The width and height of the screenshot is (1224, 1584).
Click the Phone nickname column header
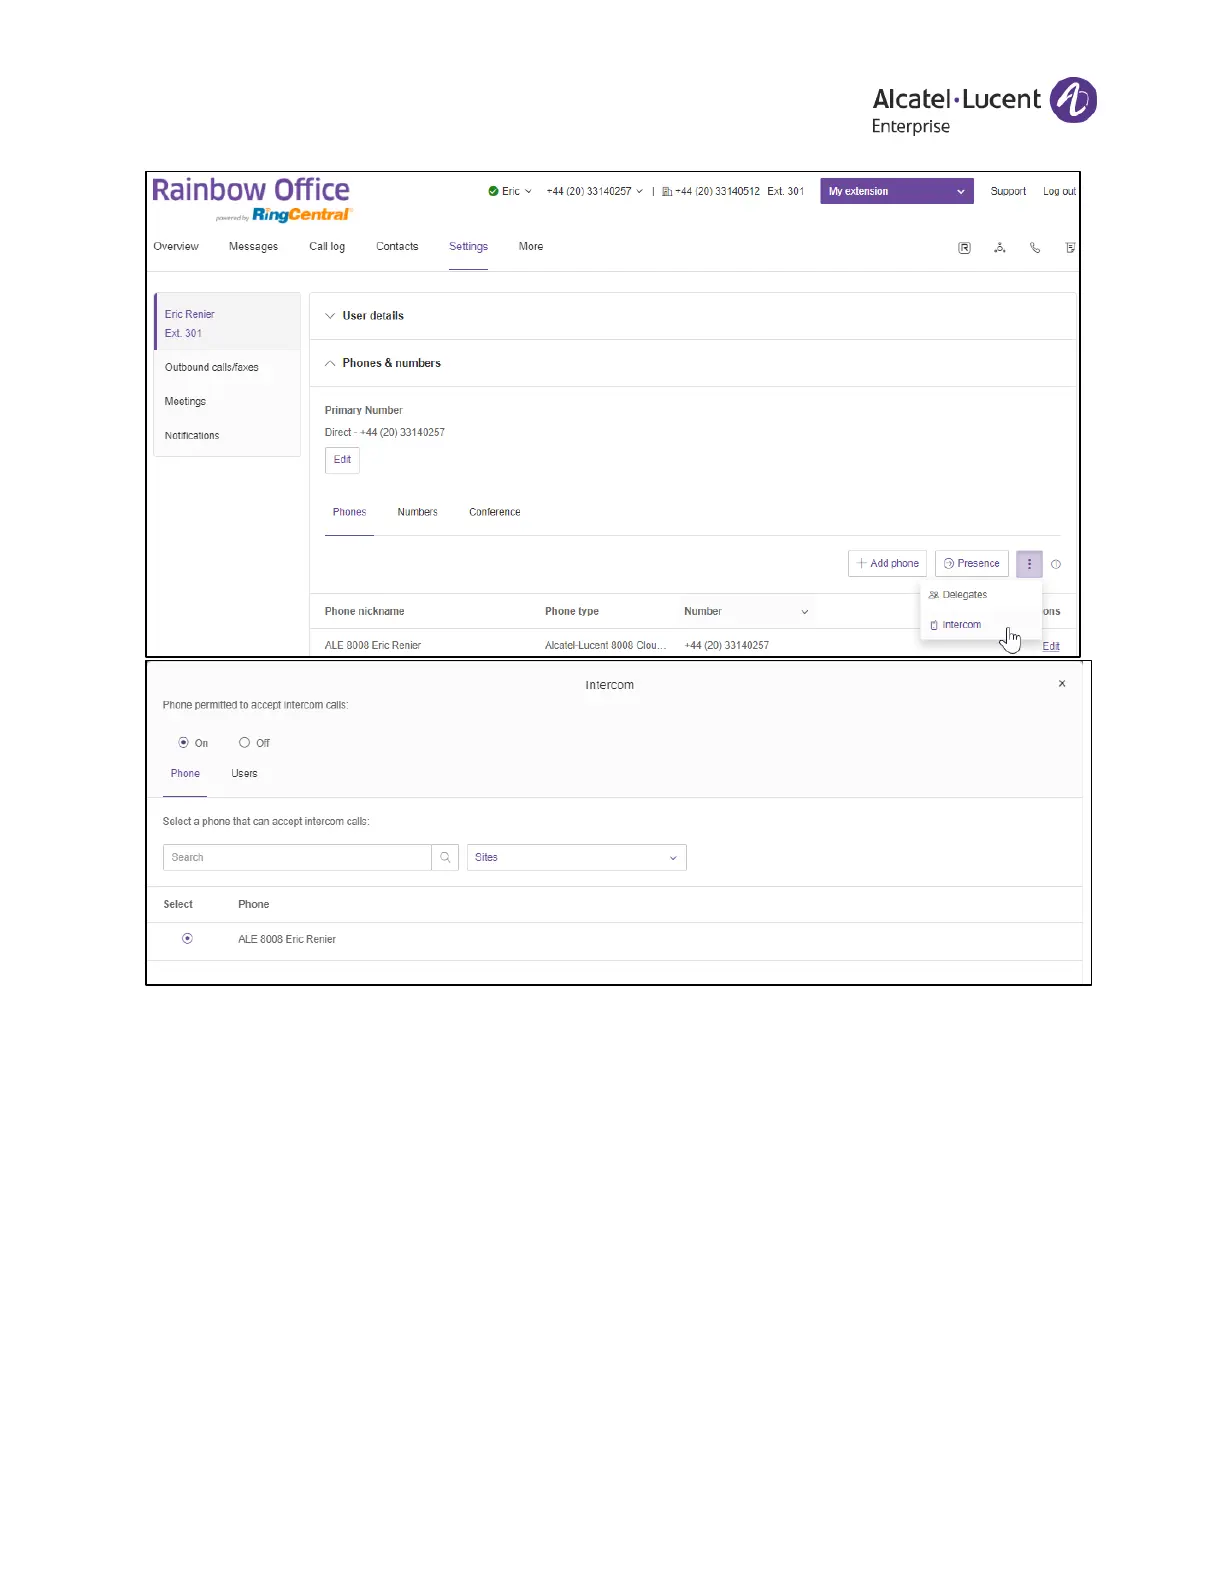tap(365, 612)
